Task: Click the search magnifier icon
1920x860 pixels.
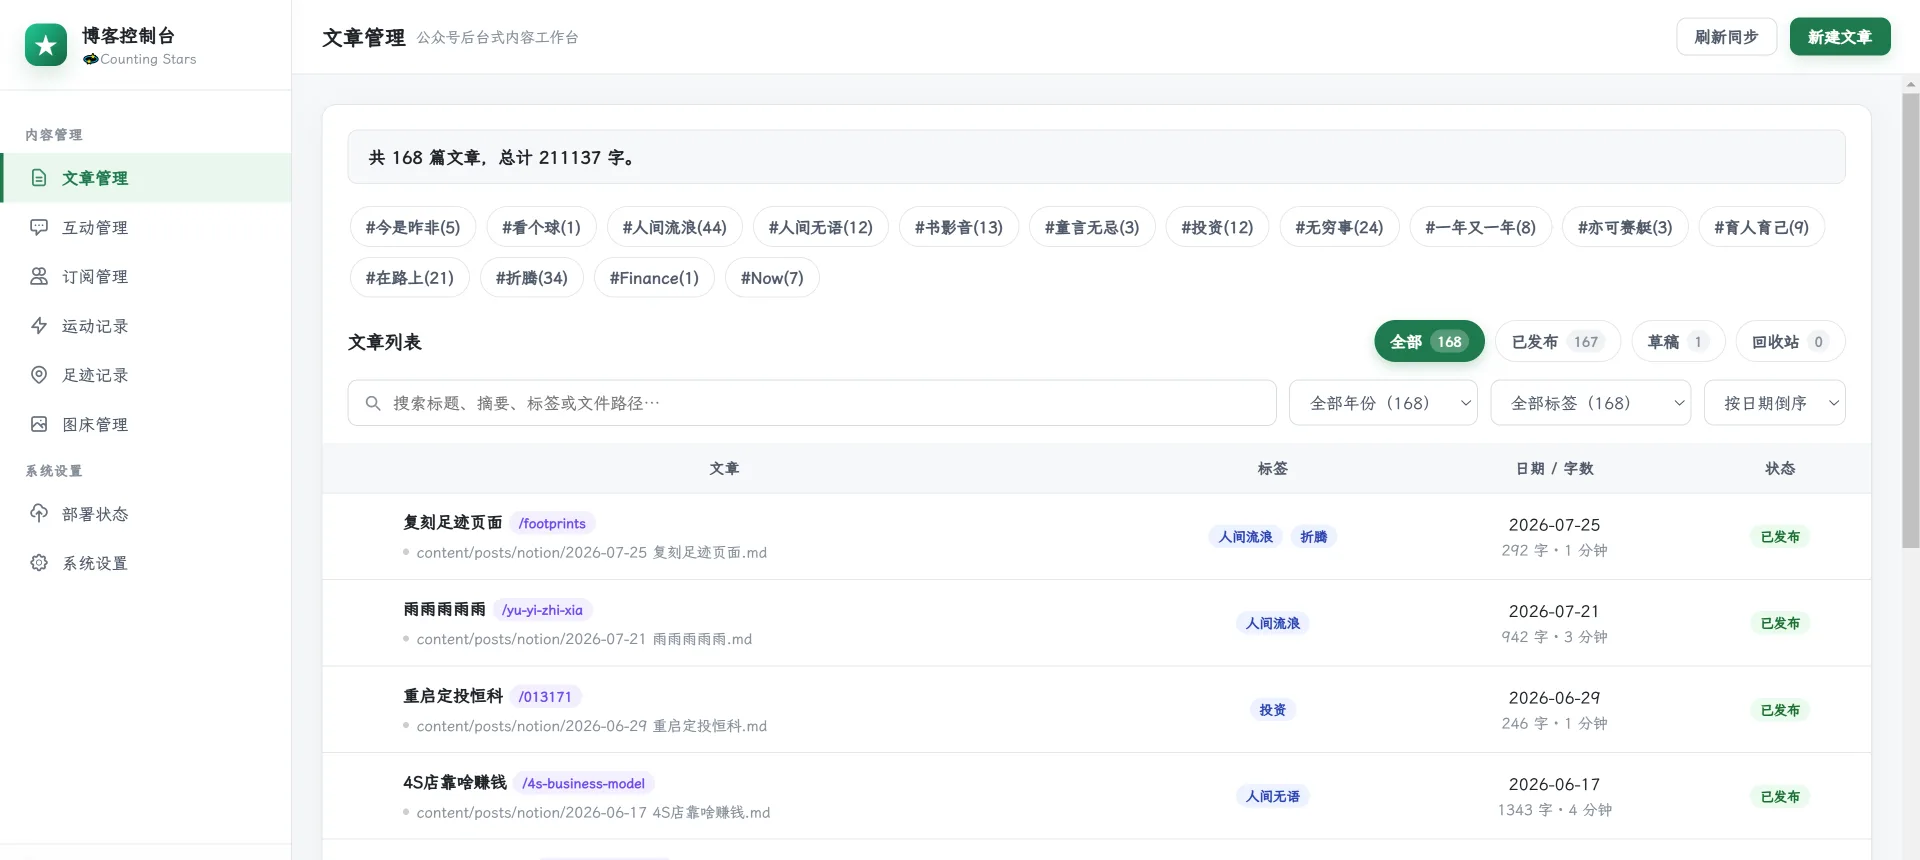Action: [x=373, y=403]
